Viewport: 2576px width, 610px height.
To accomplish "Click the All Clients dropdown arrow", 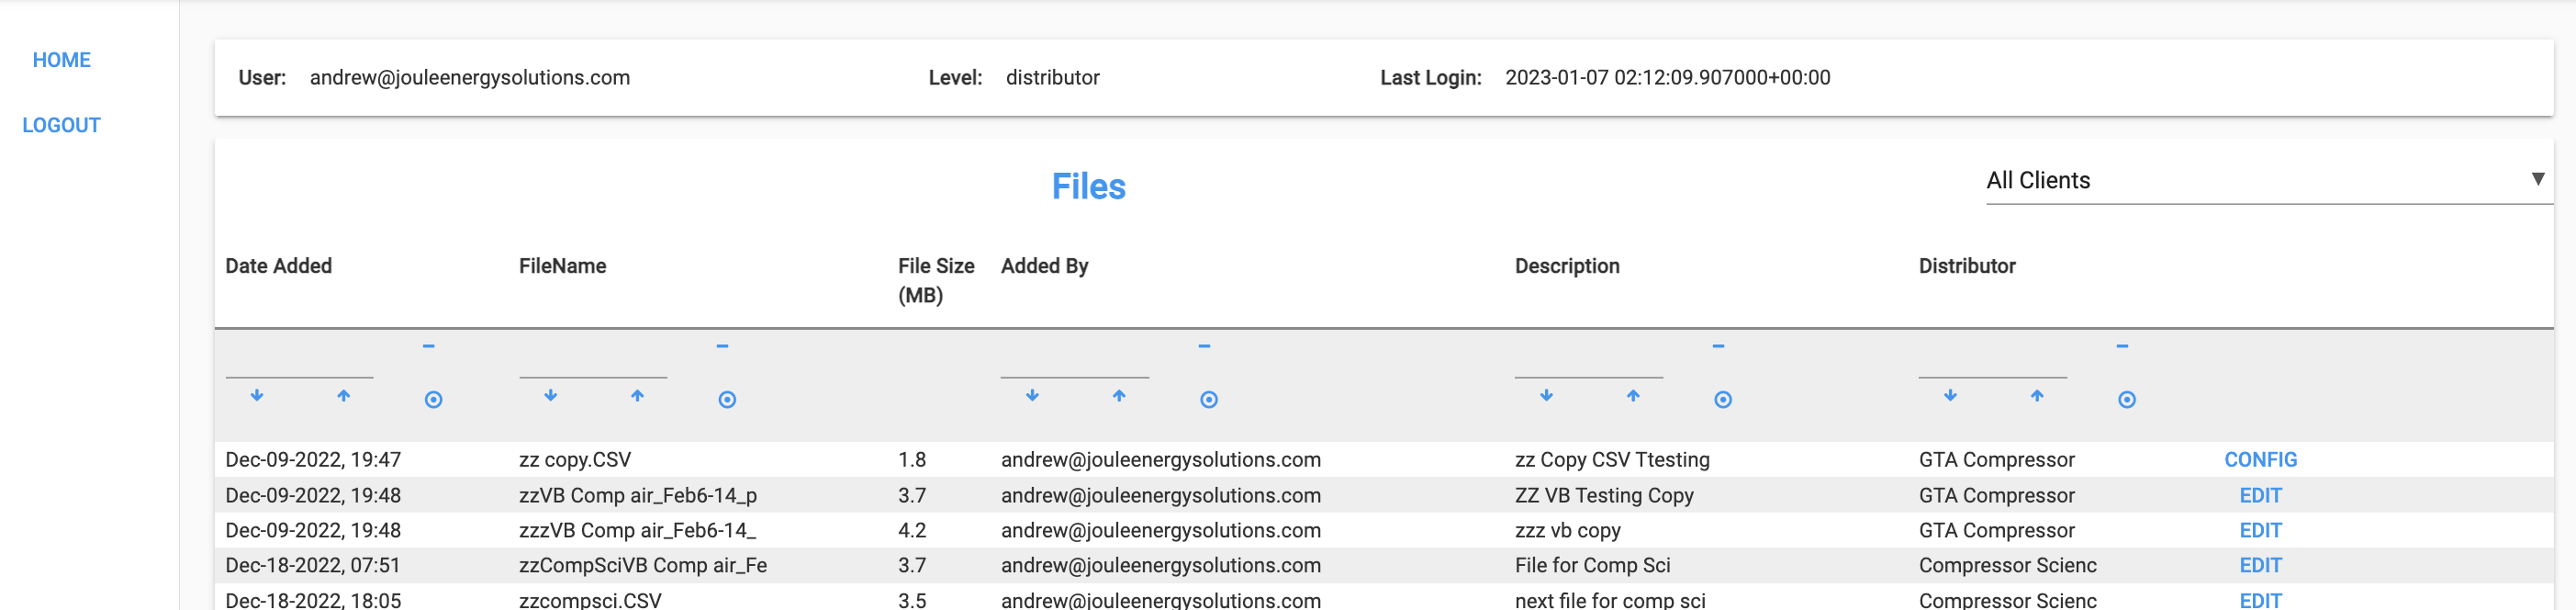I will click(x=2538, y=179).
